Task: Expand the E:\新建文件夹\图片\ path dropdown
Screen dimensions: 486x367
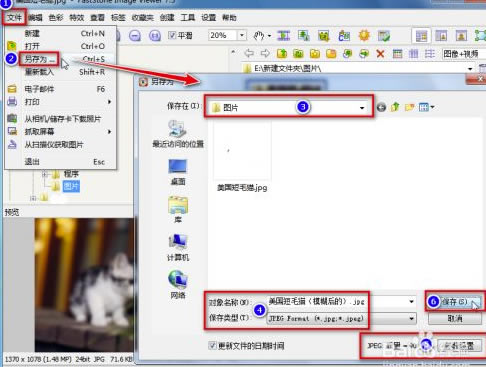Action: coord(470,69)
